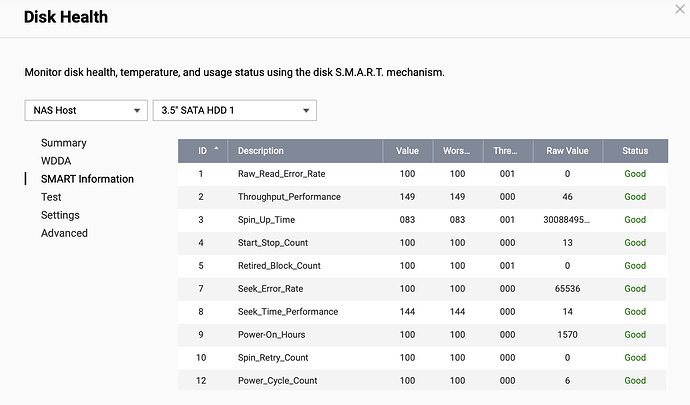Open the disk Settings section
Image resolution: width=690 pixels, height=405 pixels.
(x=60, y=215)
